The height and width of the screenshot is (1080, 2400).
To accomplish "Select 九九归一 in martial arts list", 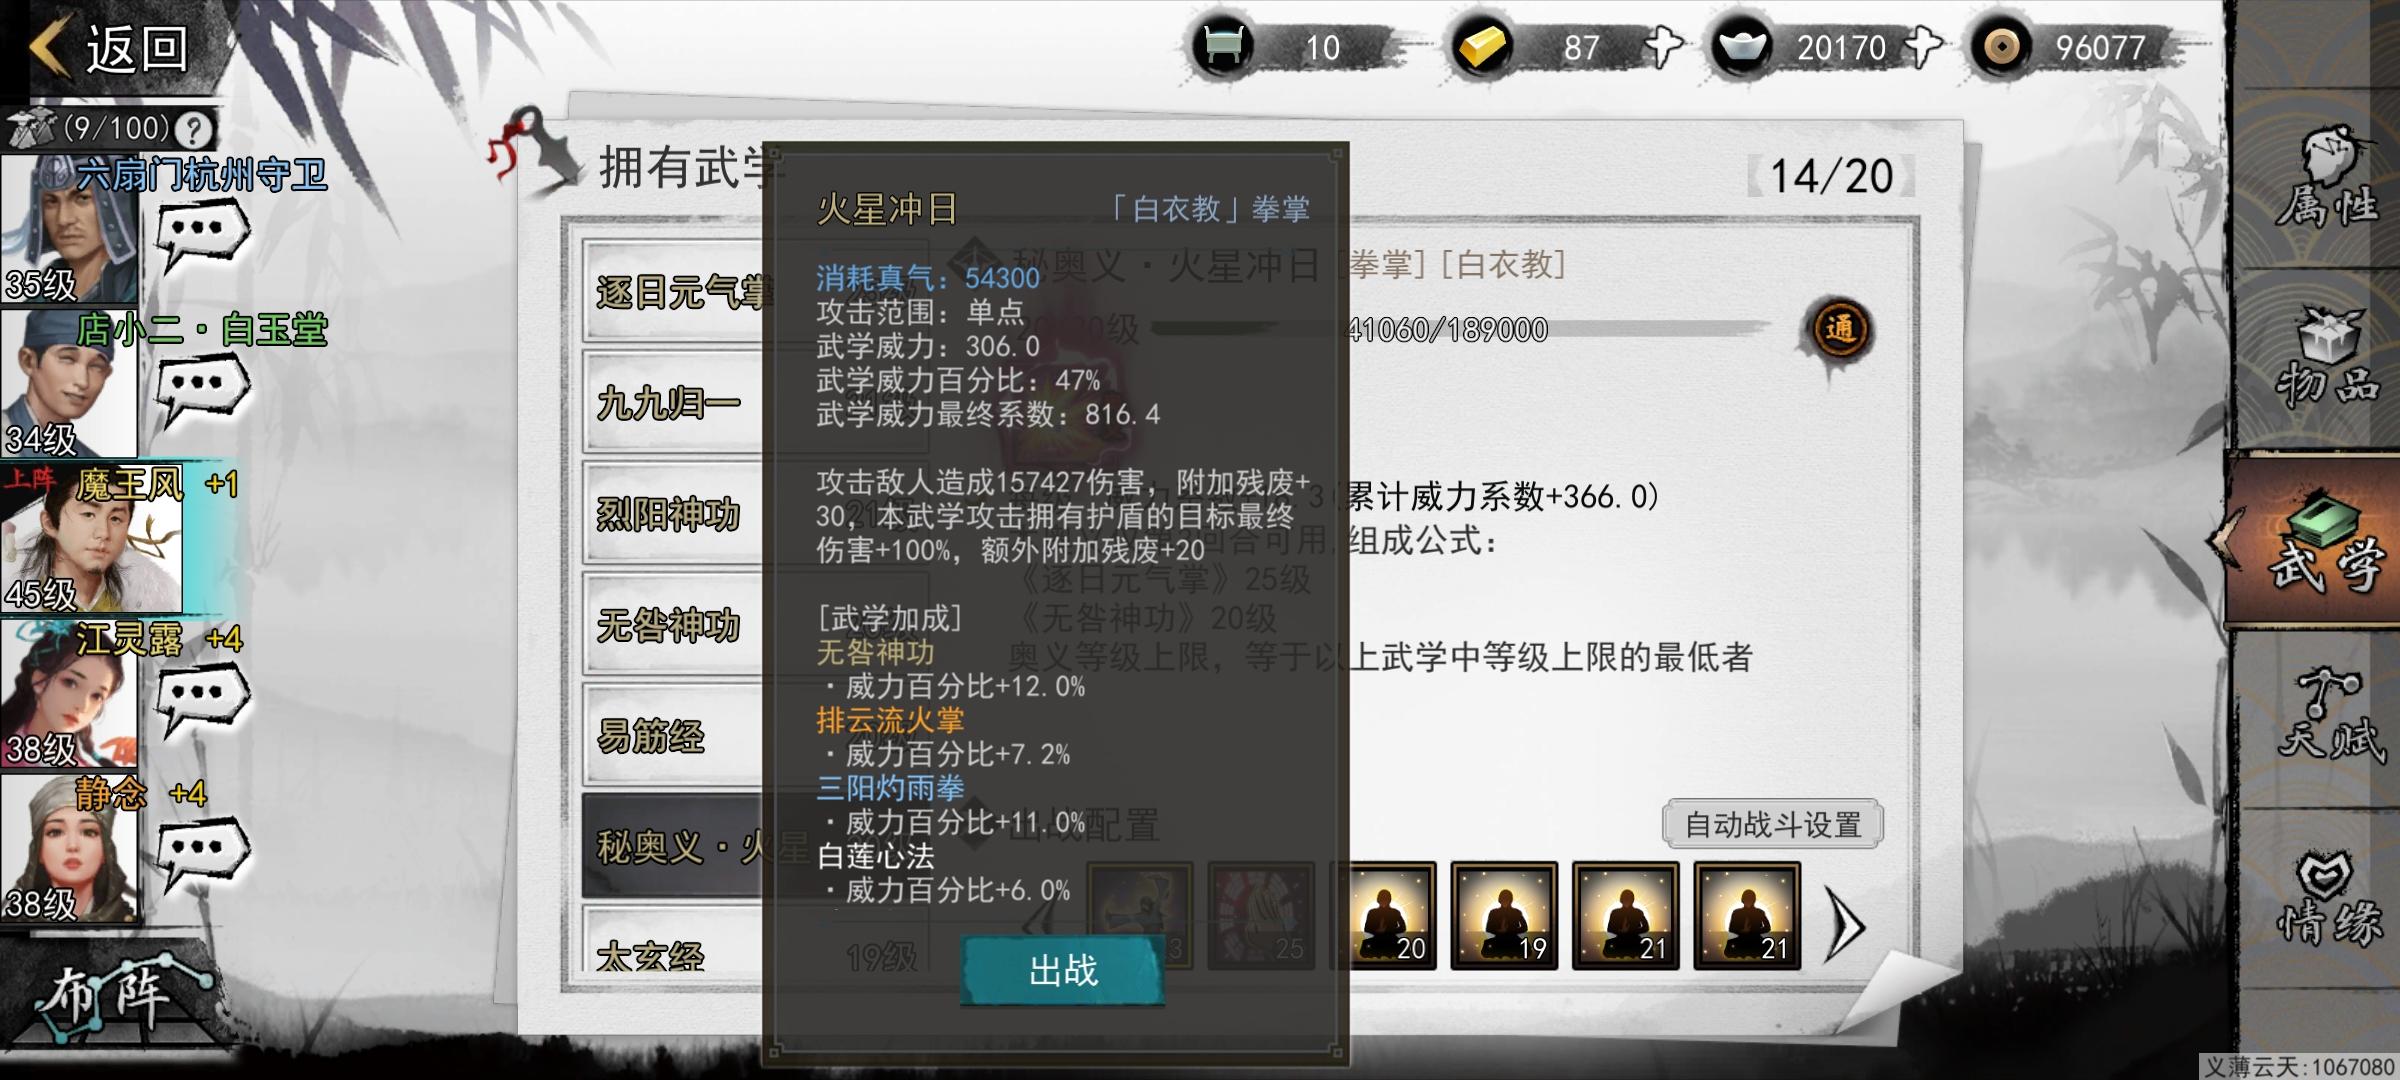I will click(672, 404).
